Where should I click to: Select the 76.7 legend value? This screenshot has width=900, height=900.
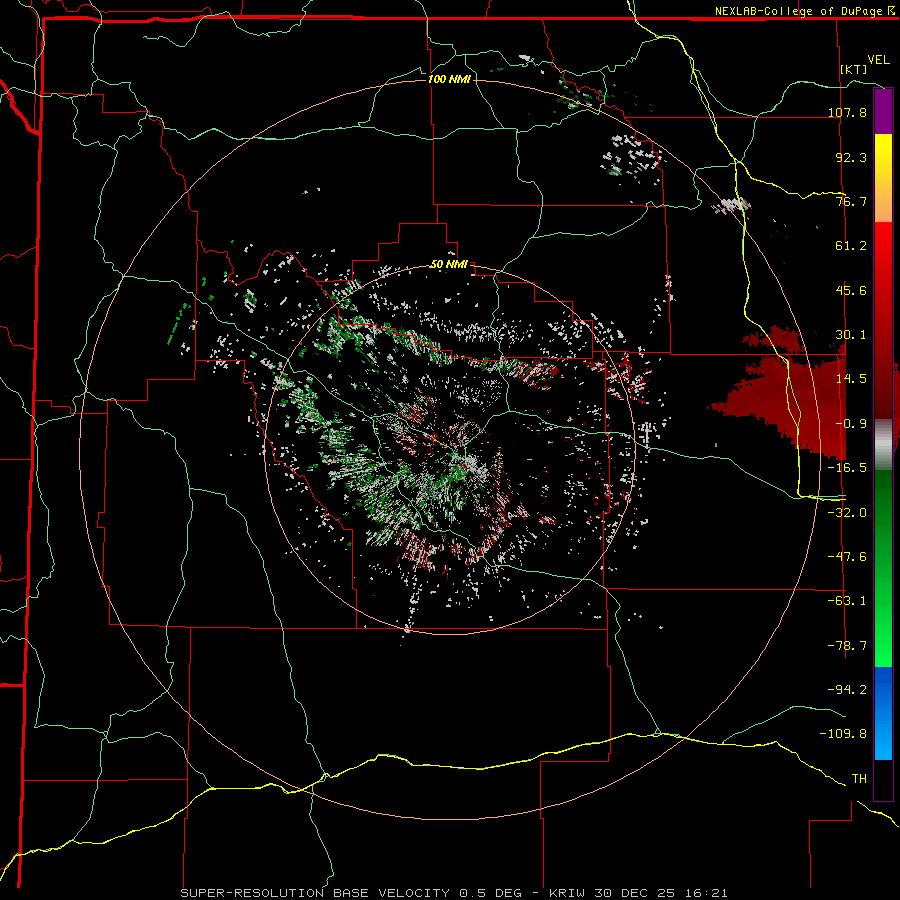[851, 201]
